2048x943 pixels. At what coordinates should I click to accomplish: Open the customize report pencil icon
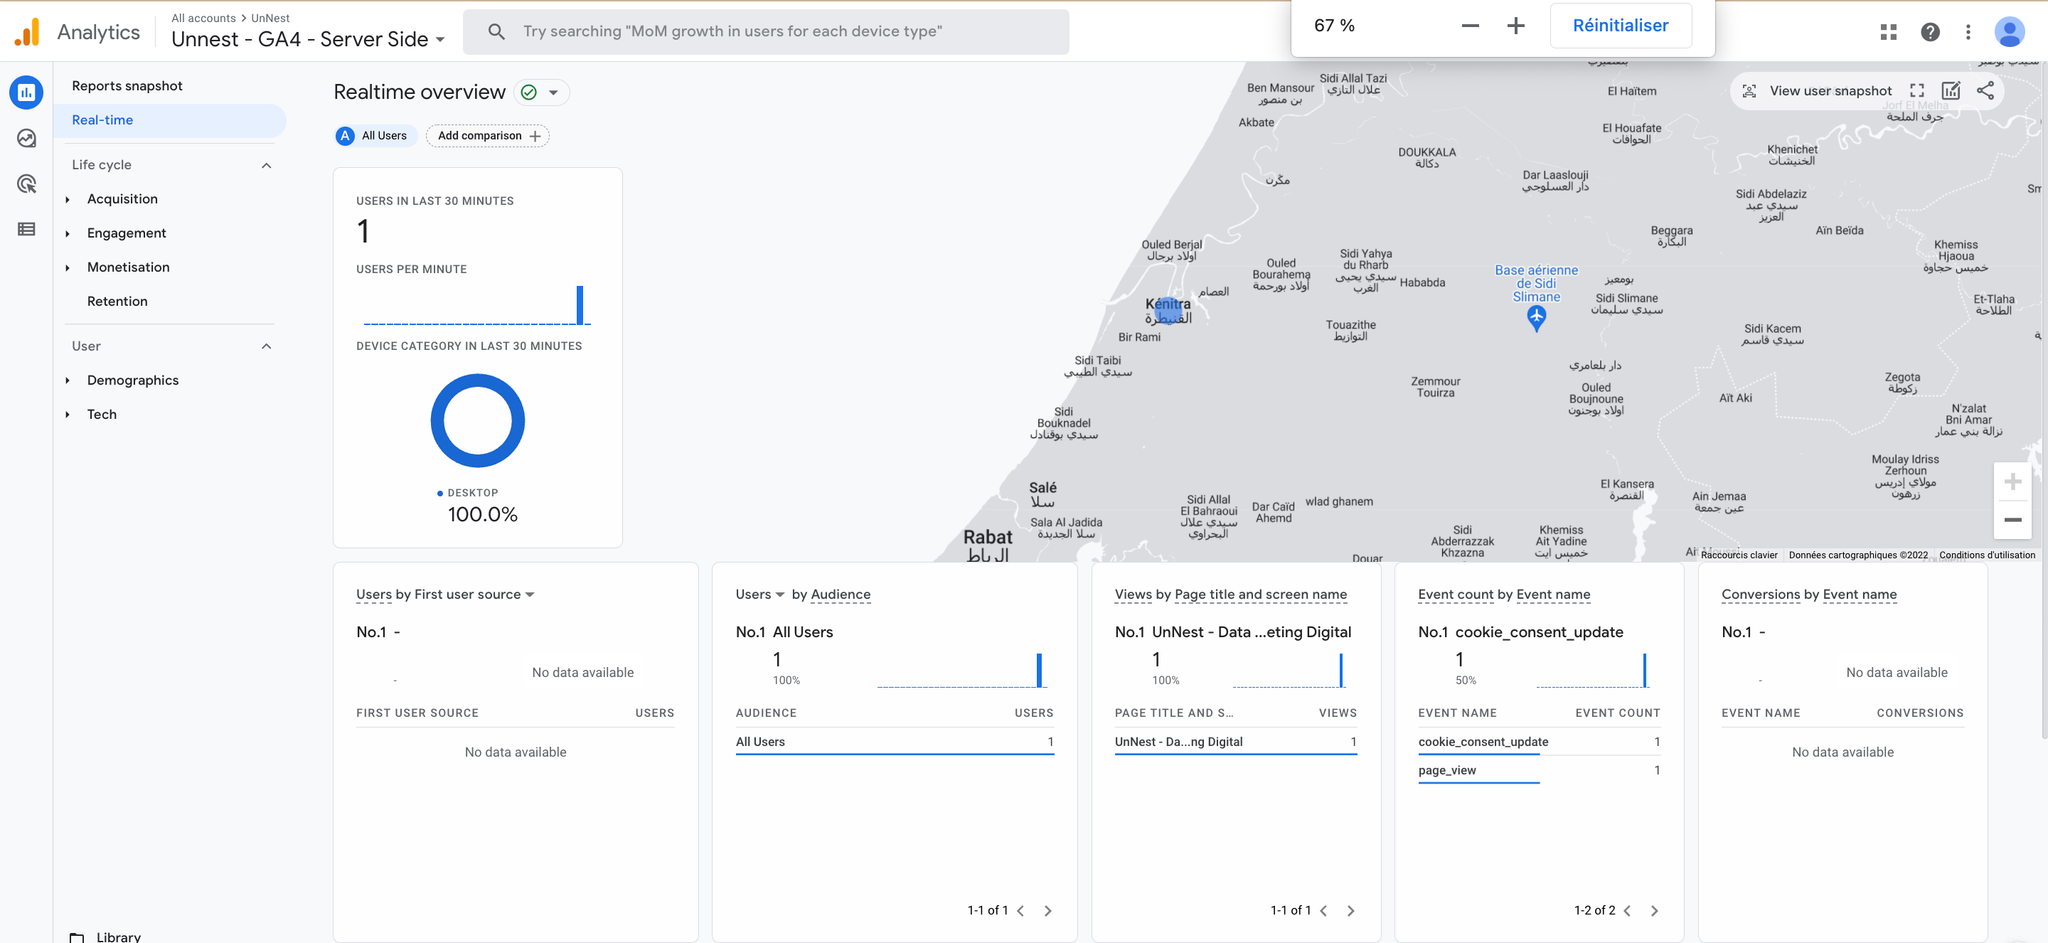1951,91
